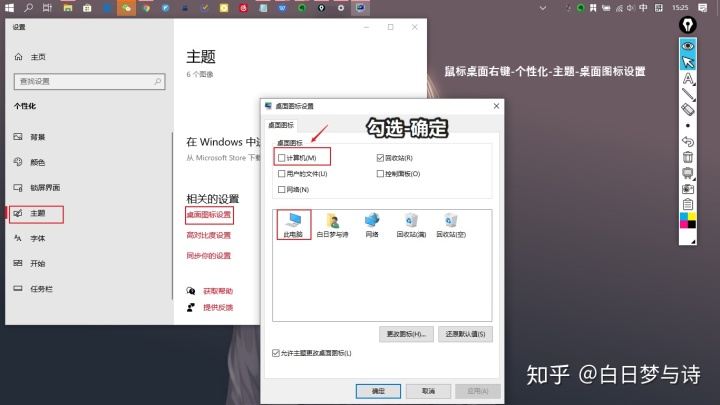
Task: Open Microsoft Store from the taskbar
Action: (87, 8)
